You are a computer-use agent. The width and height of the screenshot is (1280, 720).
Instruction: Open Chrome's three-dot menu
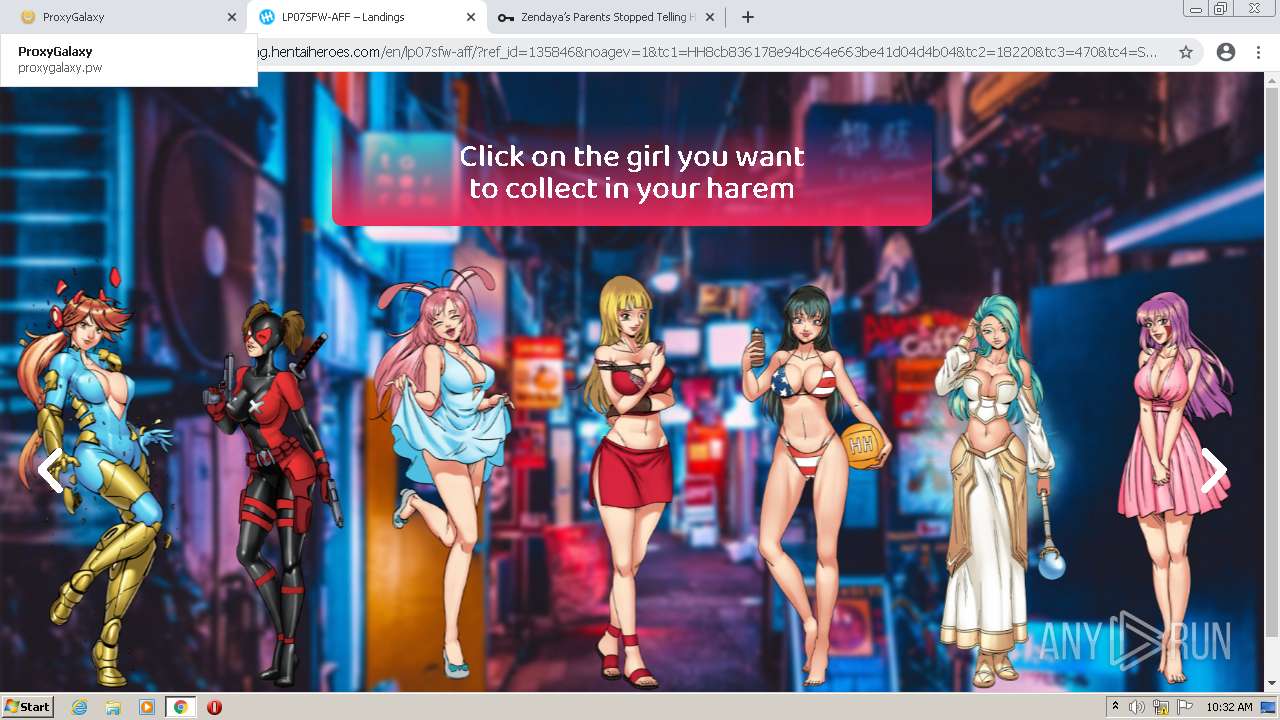tap(1258, 52)
